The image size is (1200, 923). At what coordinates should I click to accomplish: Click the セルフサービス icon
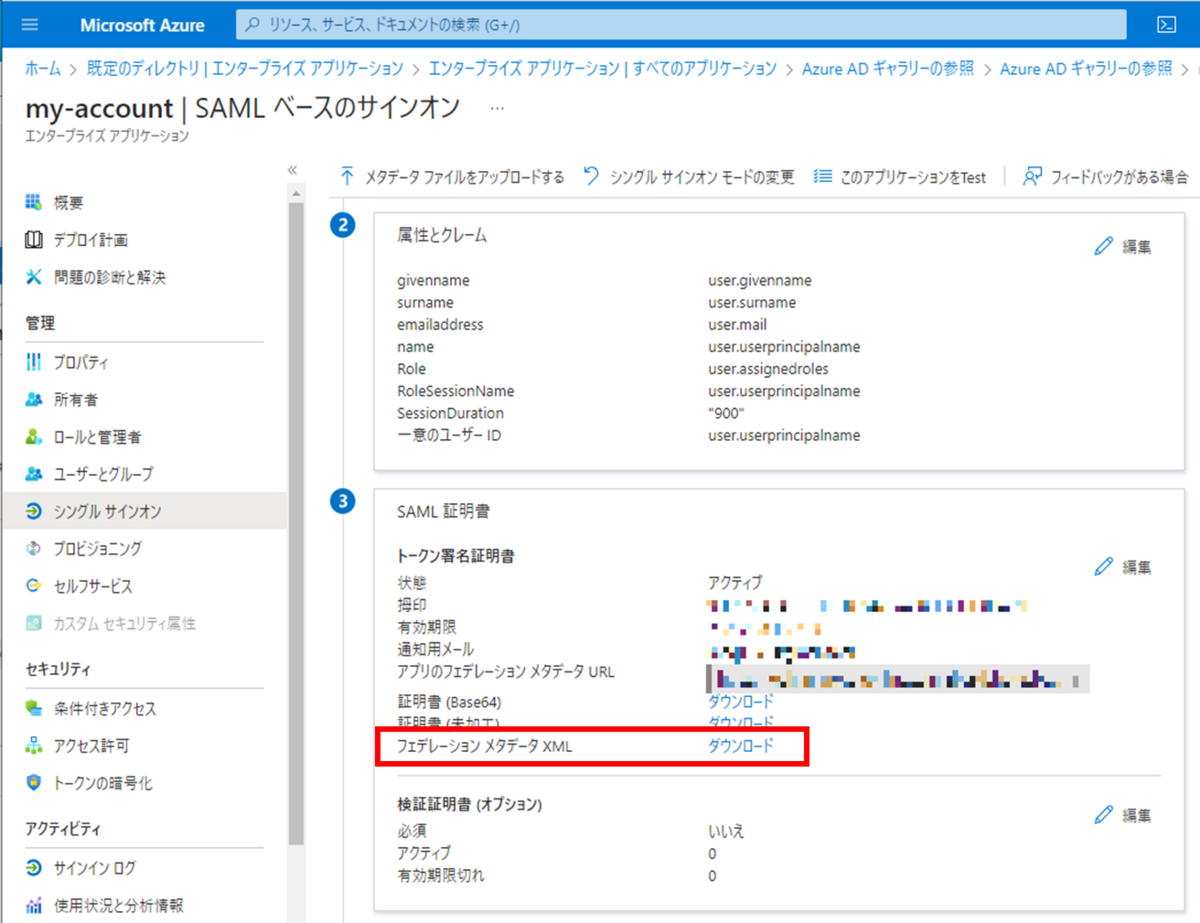[x=34, y=586]
